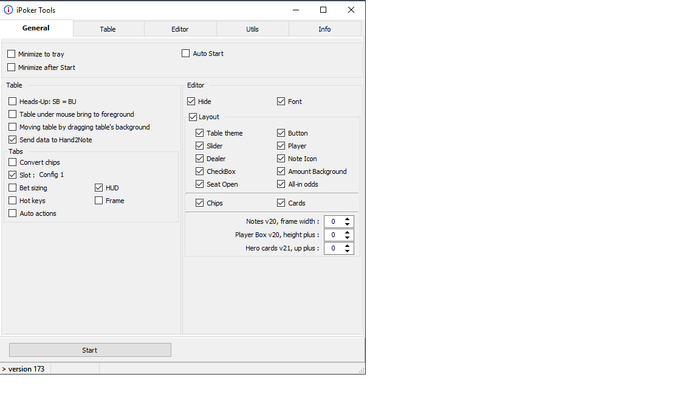Close the iPoker Tools window
Viewport: 700px width, 394px height.
coord(351,10)
